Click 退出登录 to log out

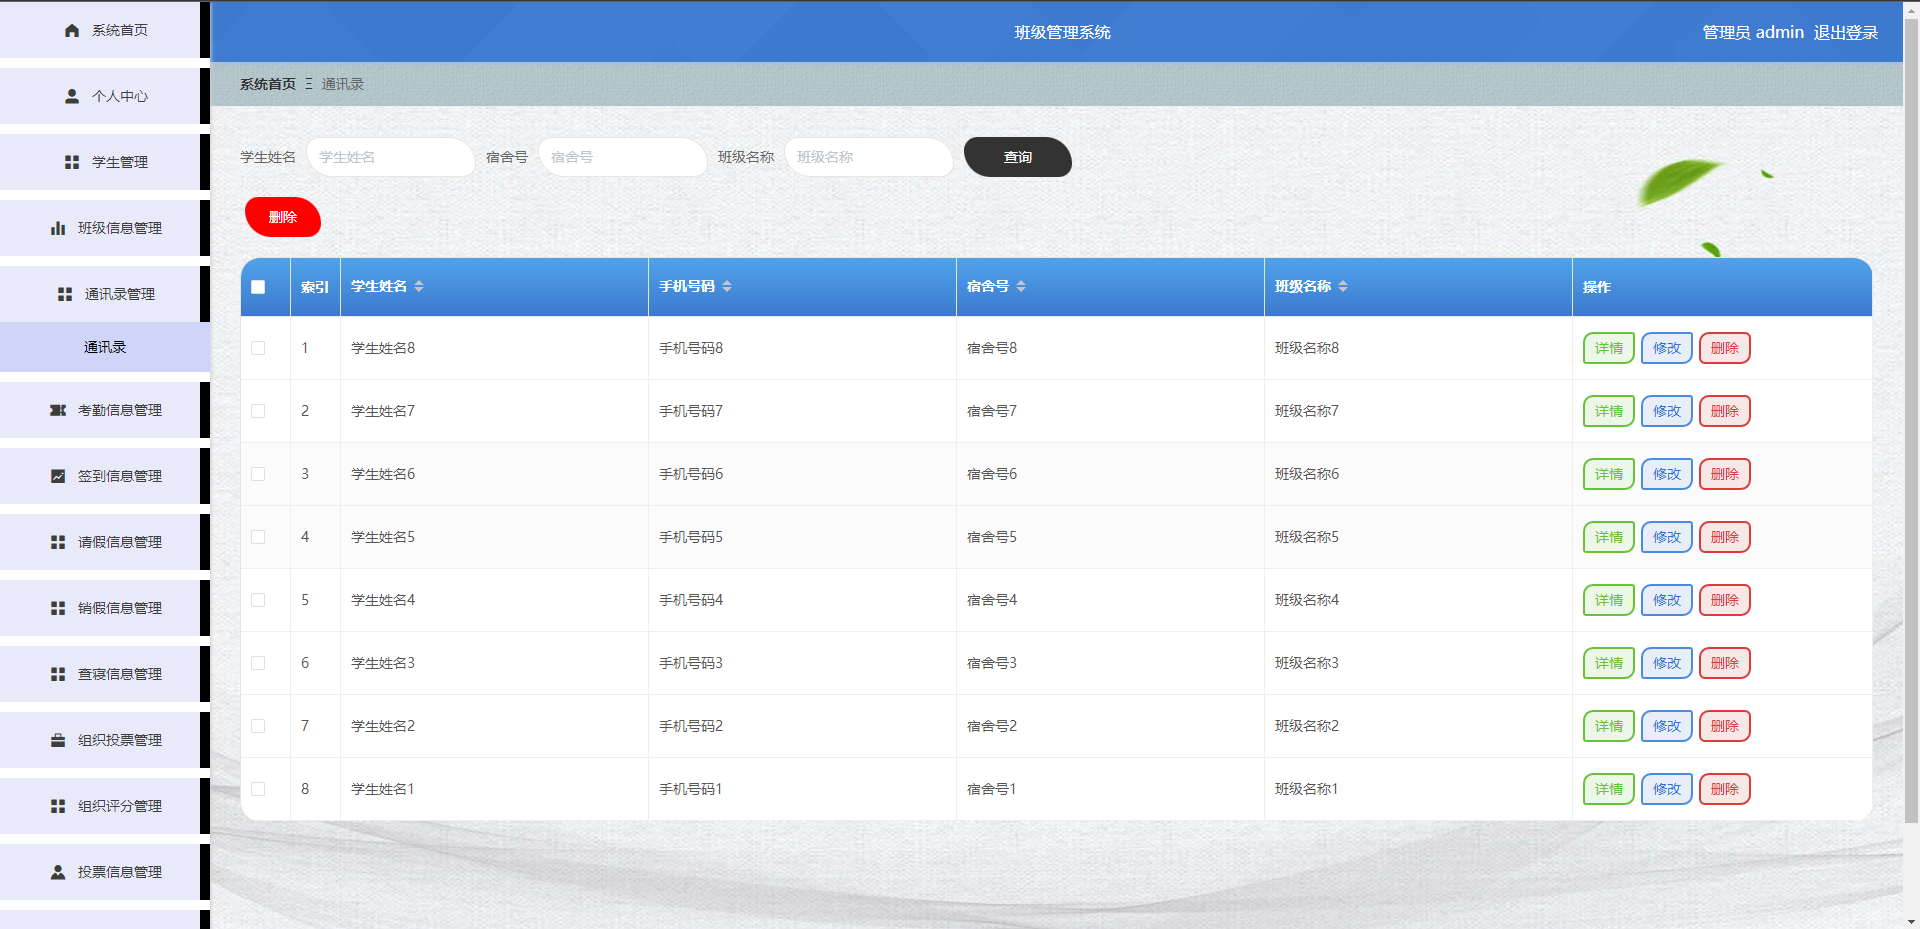(1845, 32)
